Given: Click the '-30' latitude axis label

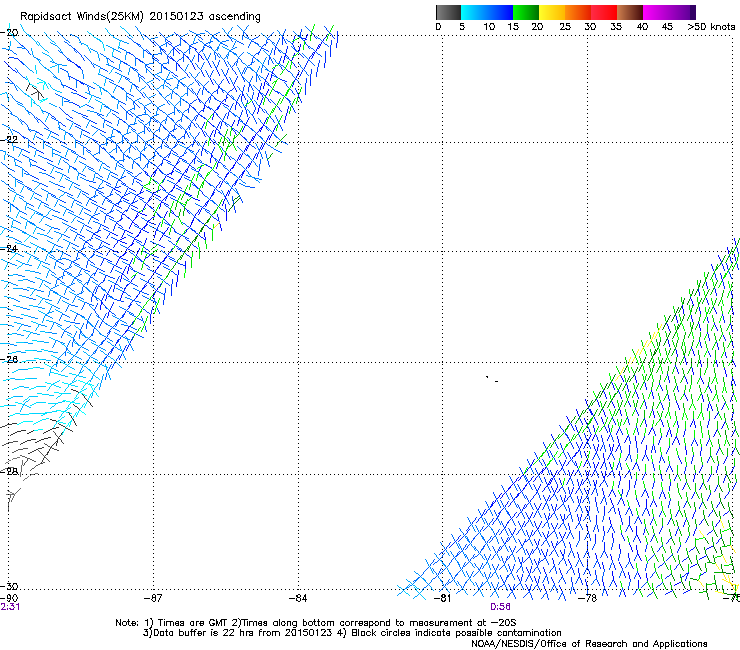Looking at the screenshot, I should pyautogui.click(x=9, y=586).
